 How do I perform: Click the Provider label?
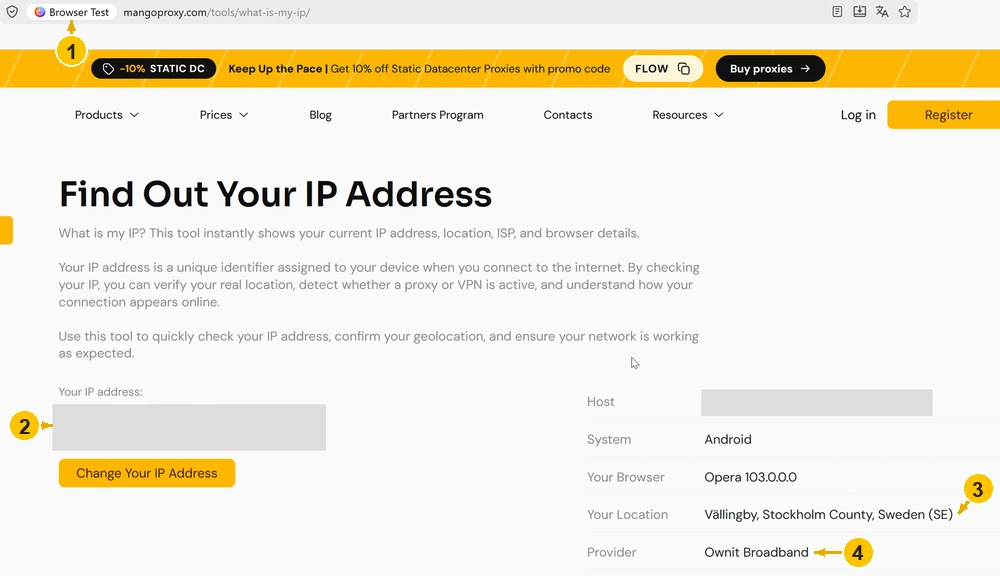click(x=612, y=552)
